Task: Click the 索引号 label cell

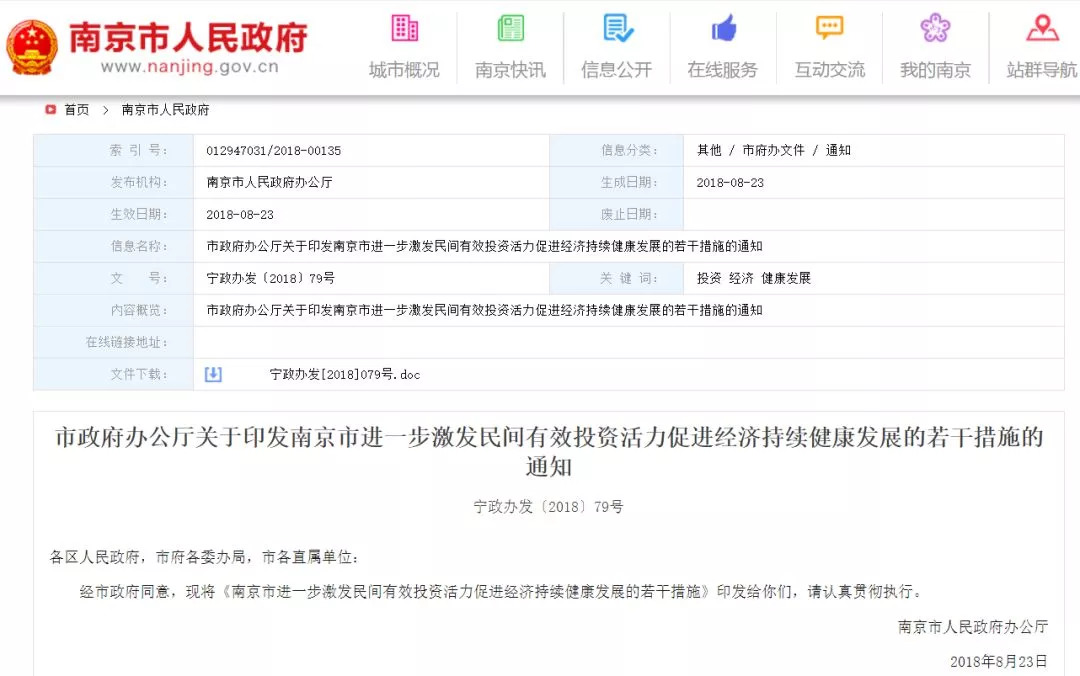Action: point(113,150)
